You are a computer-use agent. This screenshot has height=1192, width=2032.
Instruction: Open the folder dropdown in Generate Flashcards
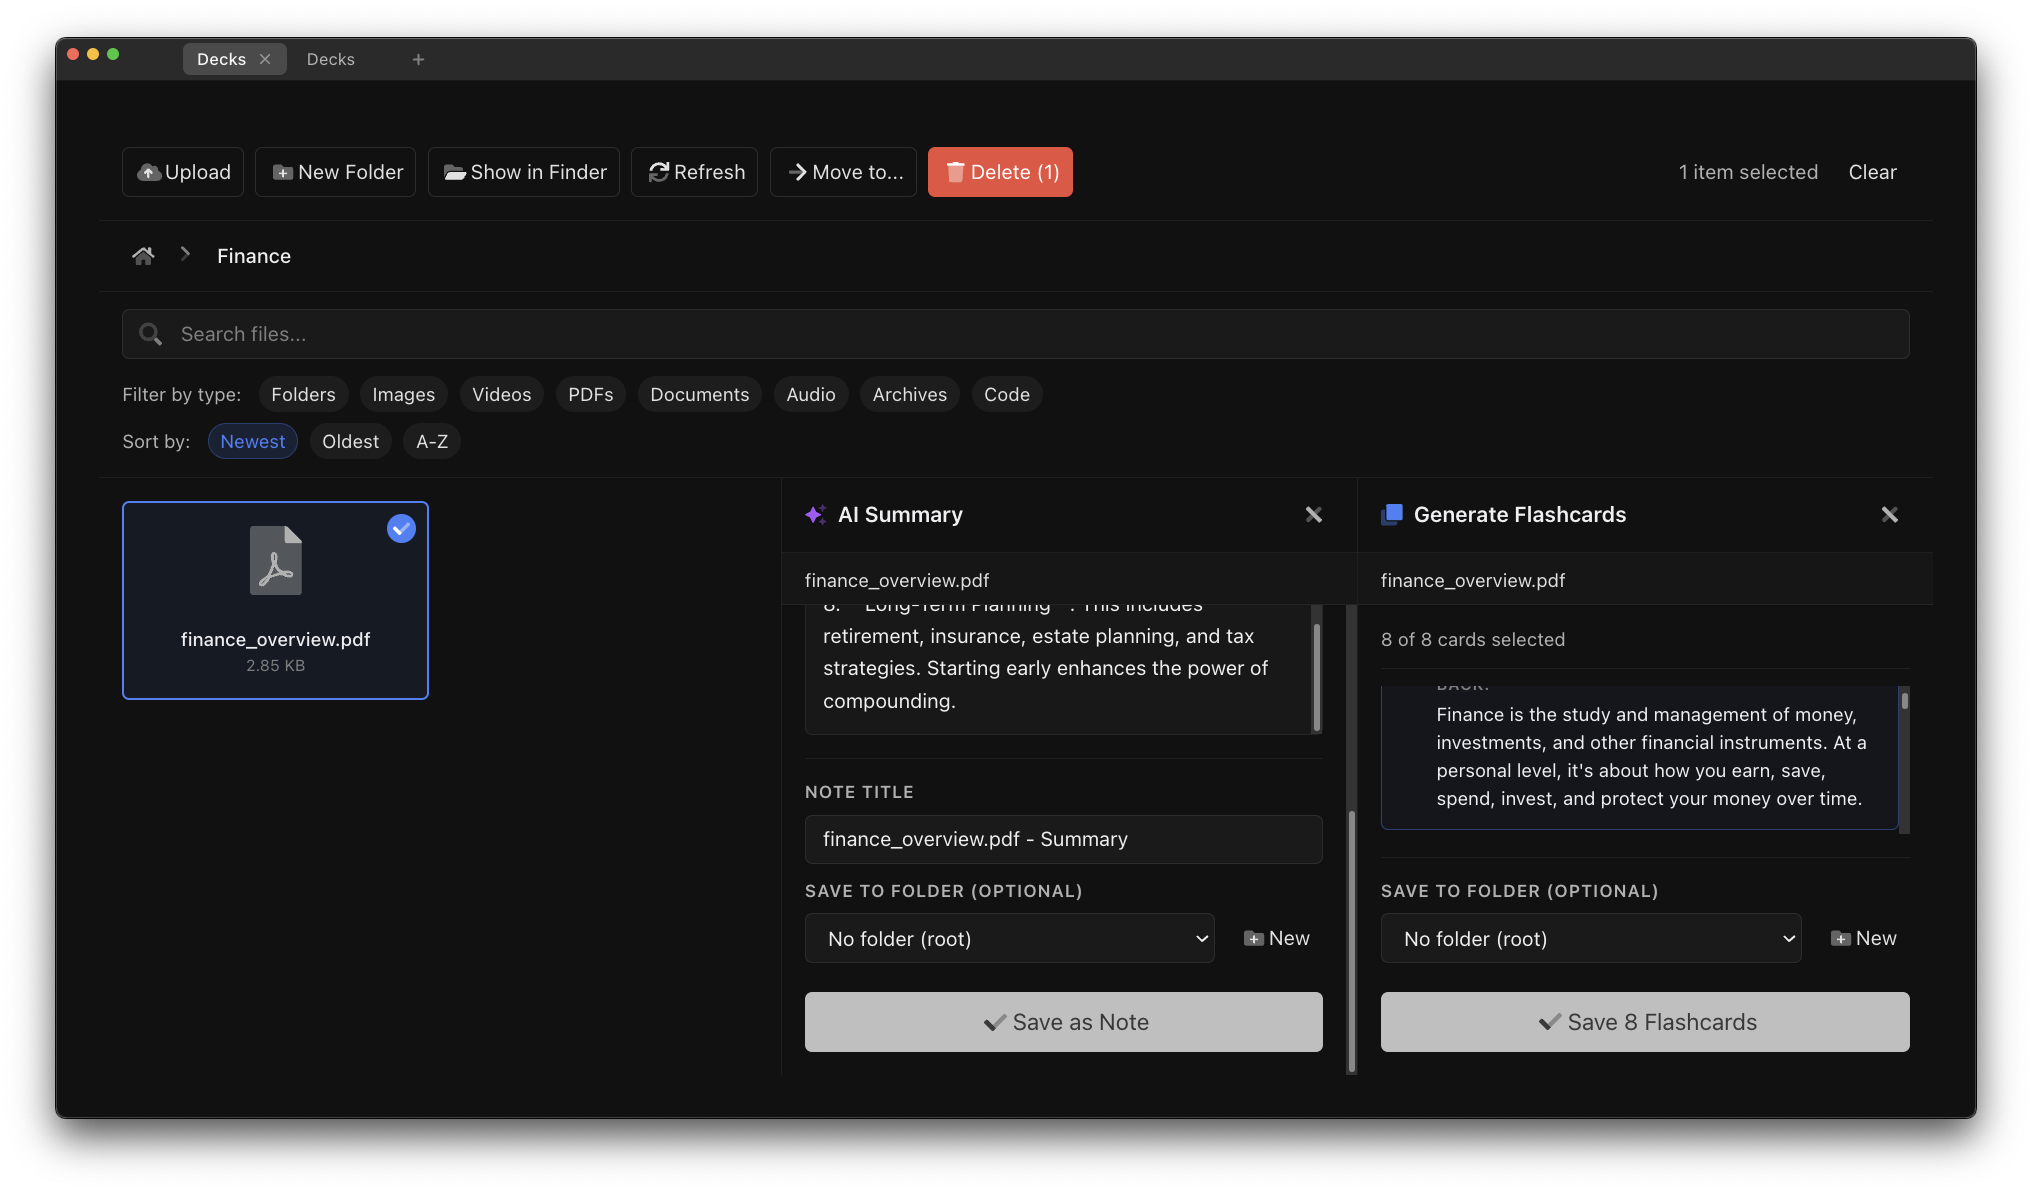tap(1590, 938)
